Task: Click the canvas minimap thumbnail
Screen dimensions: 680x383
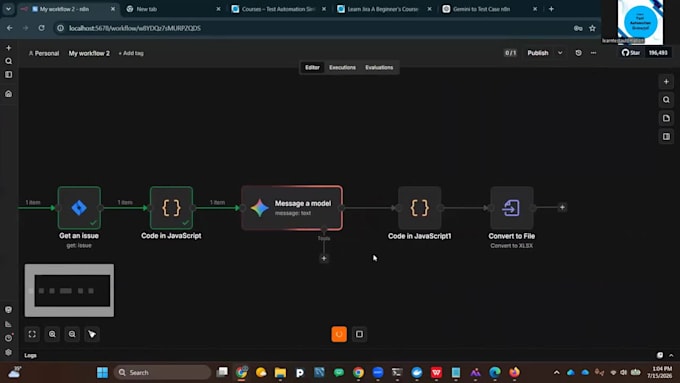Action: [69, 290]
